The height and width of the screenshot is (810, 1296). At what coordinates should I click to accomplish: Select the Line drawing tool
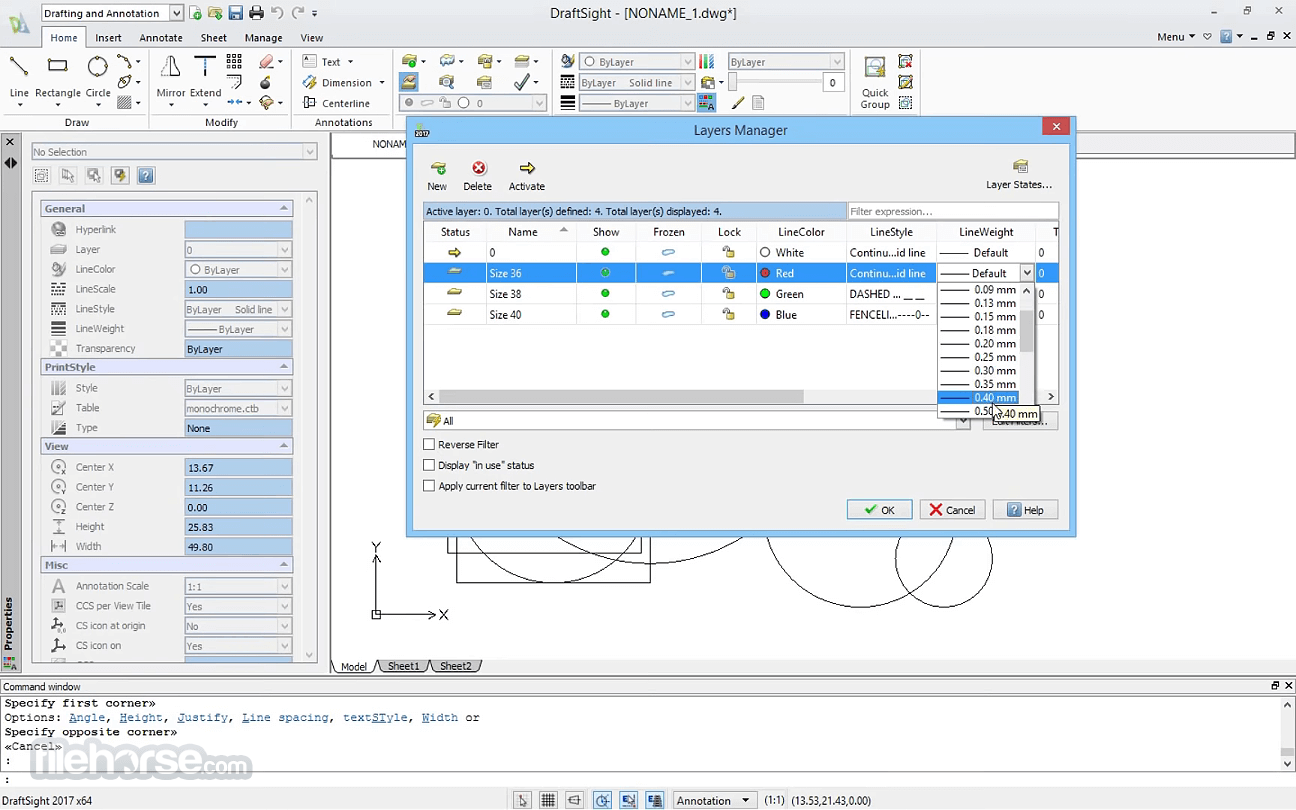19,78
